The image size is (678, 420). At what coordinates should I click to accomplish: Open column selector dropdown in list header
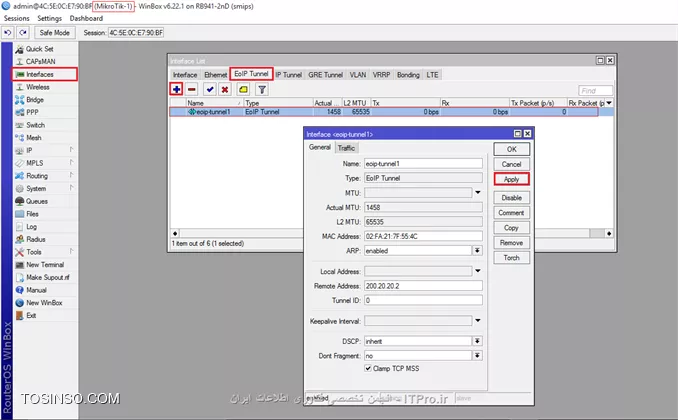click(x=609, y=103)
